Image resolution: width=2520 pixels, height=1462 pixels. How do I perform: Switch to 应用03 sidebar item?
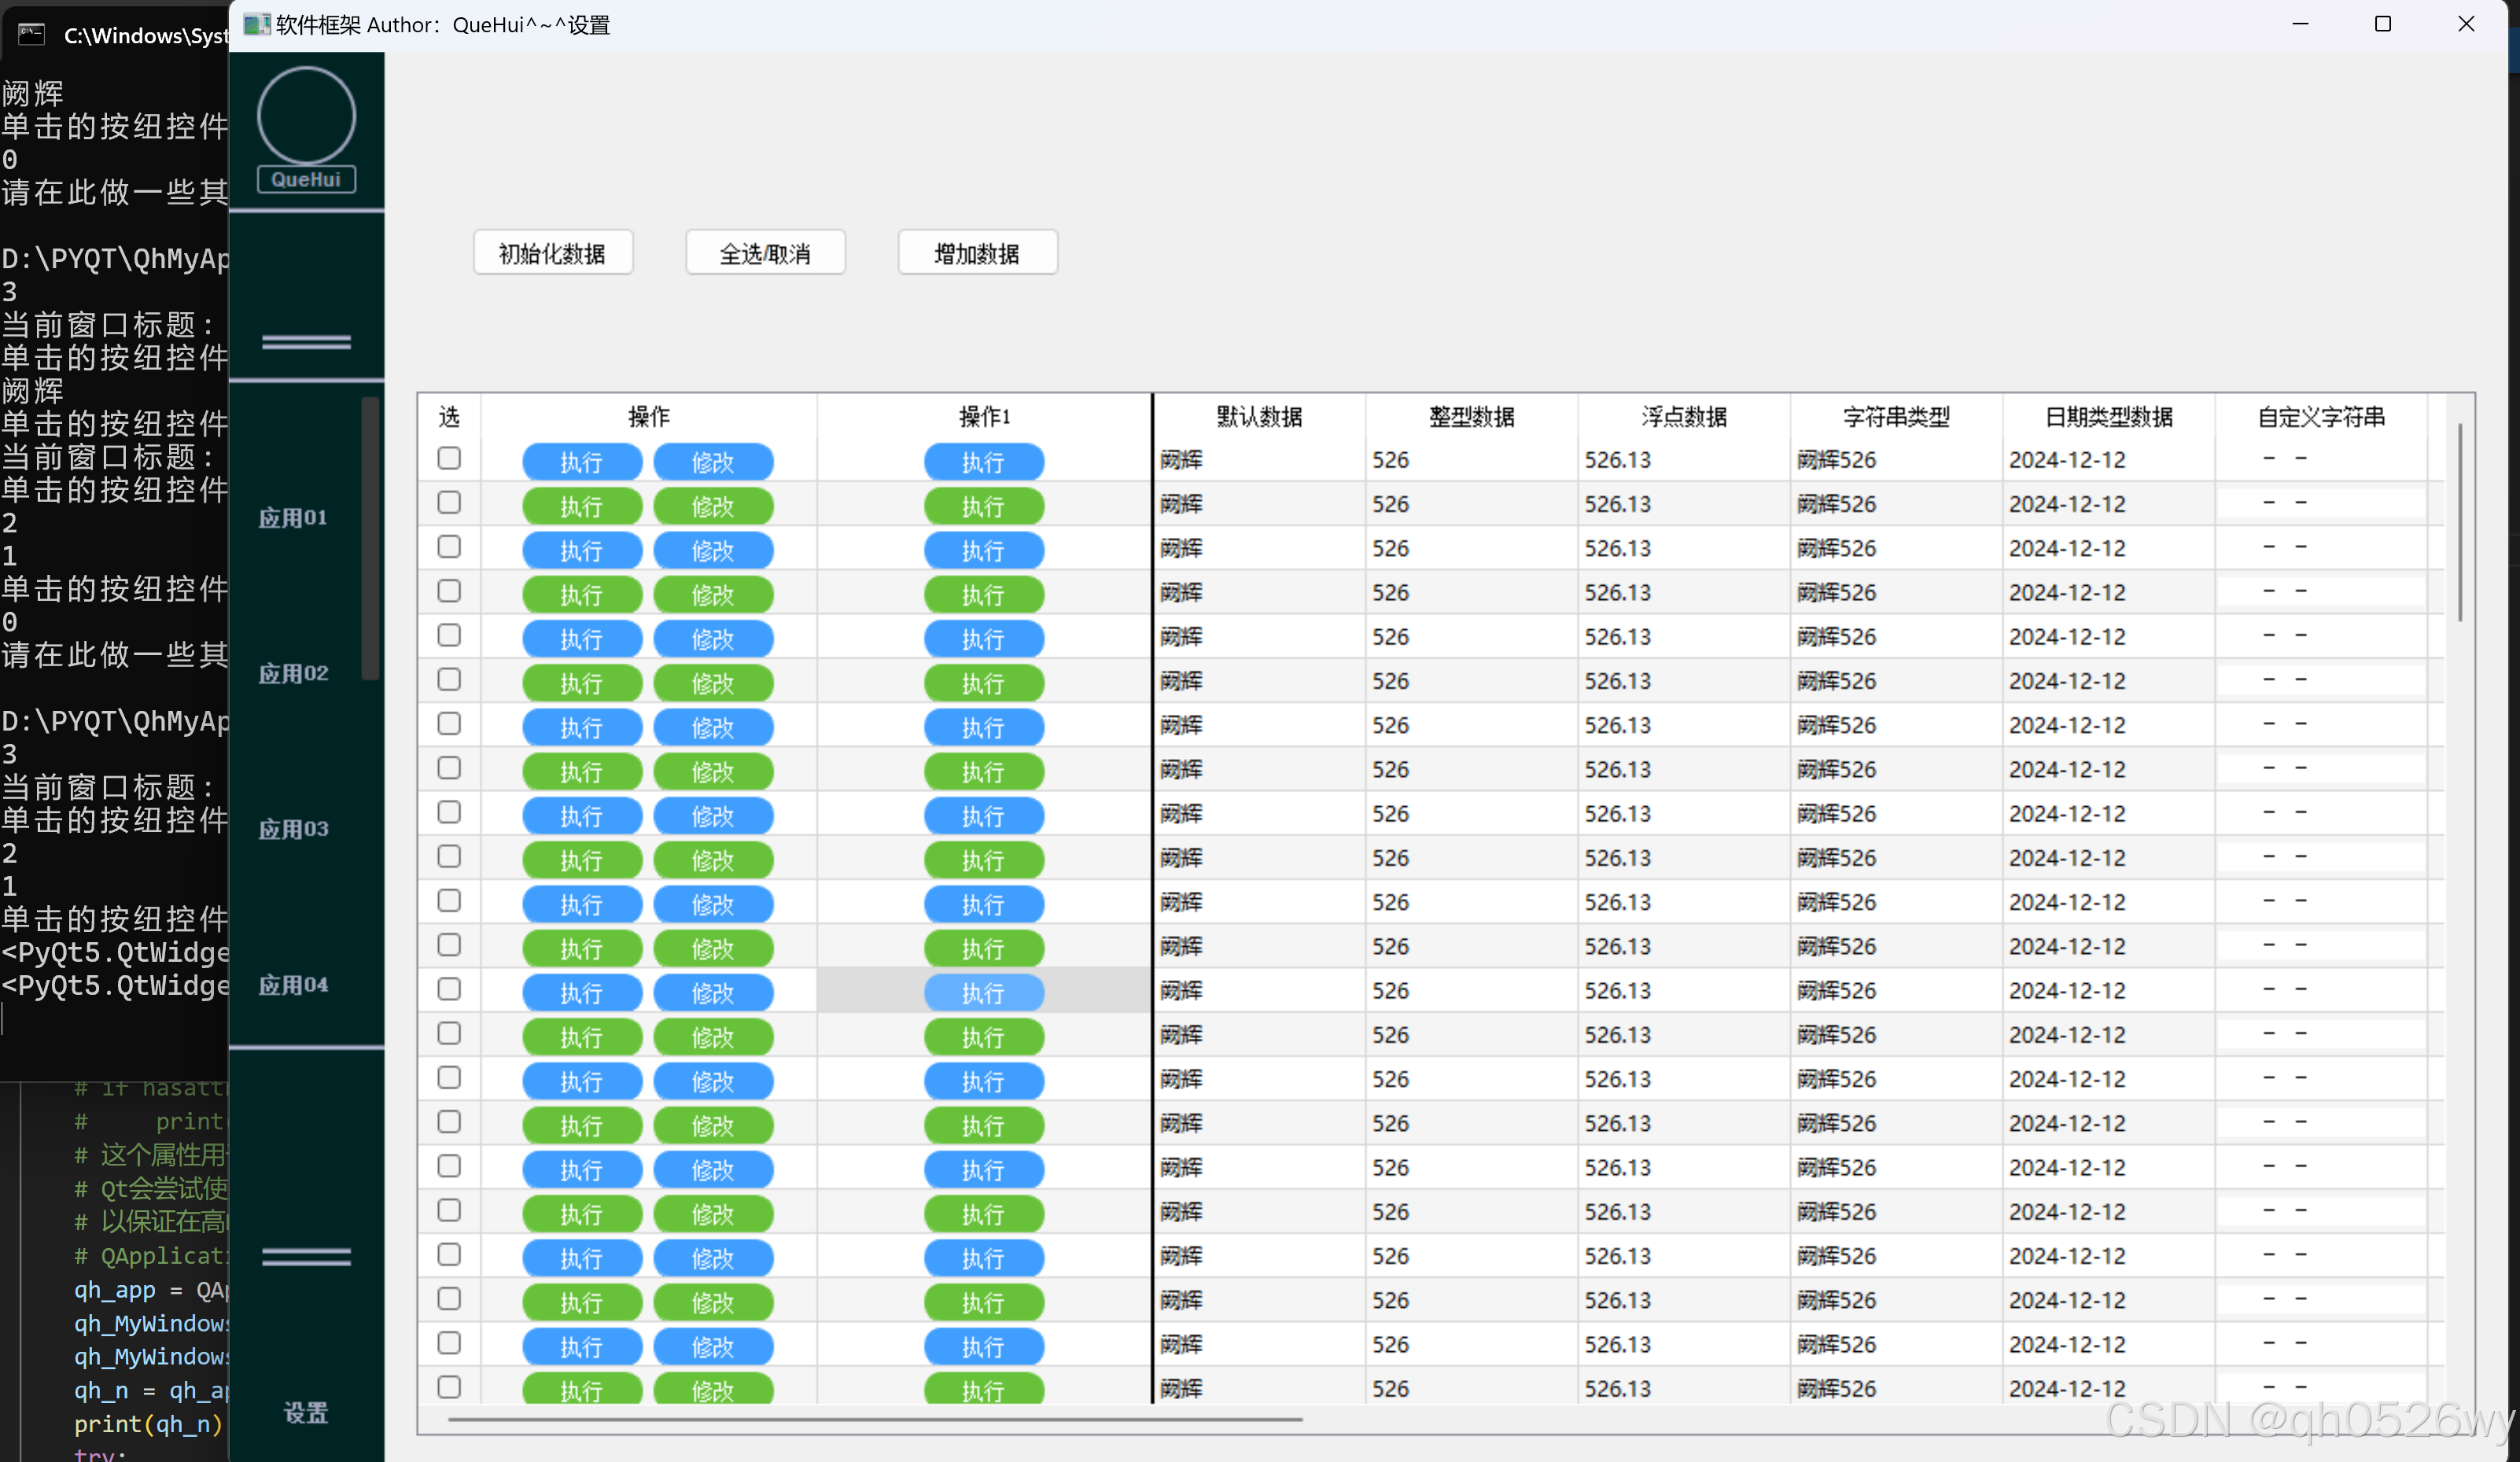pos(293,829)
